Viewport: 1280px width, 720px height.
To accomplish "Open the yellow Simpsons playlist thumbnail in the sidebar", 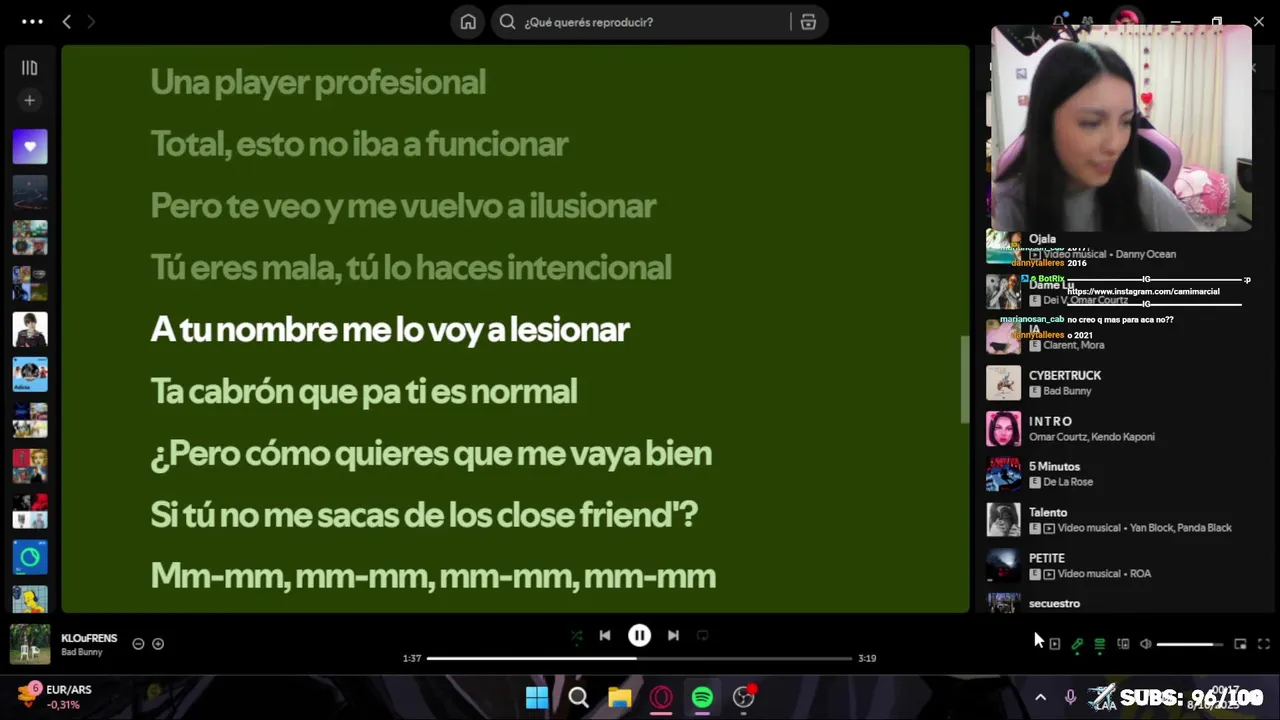I will coord(30,599).
